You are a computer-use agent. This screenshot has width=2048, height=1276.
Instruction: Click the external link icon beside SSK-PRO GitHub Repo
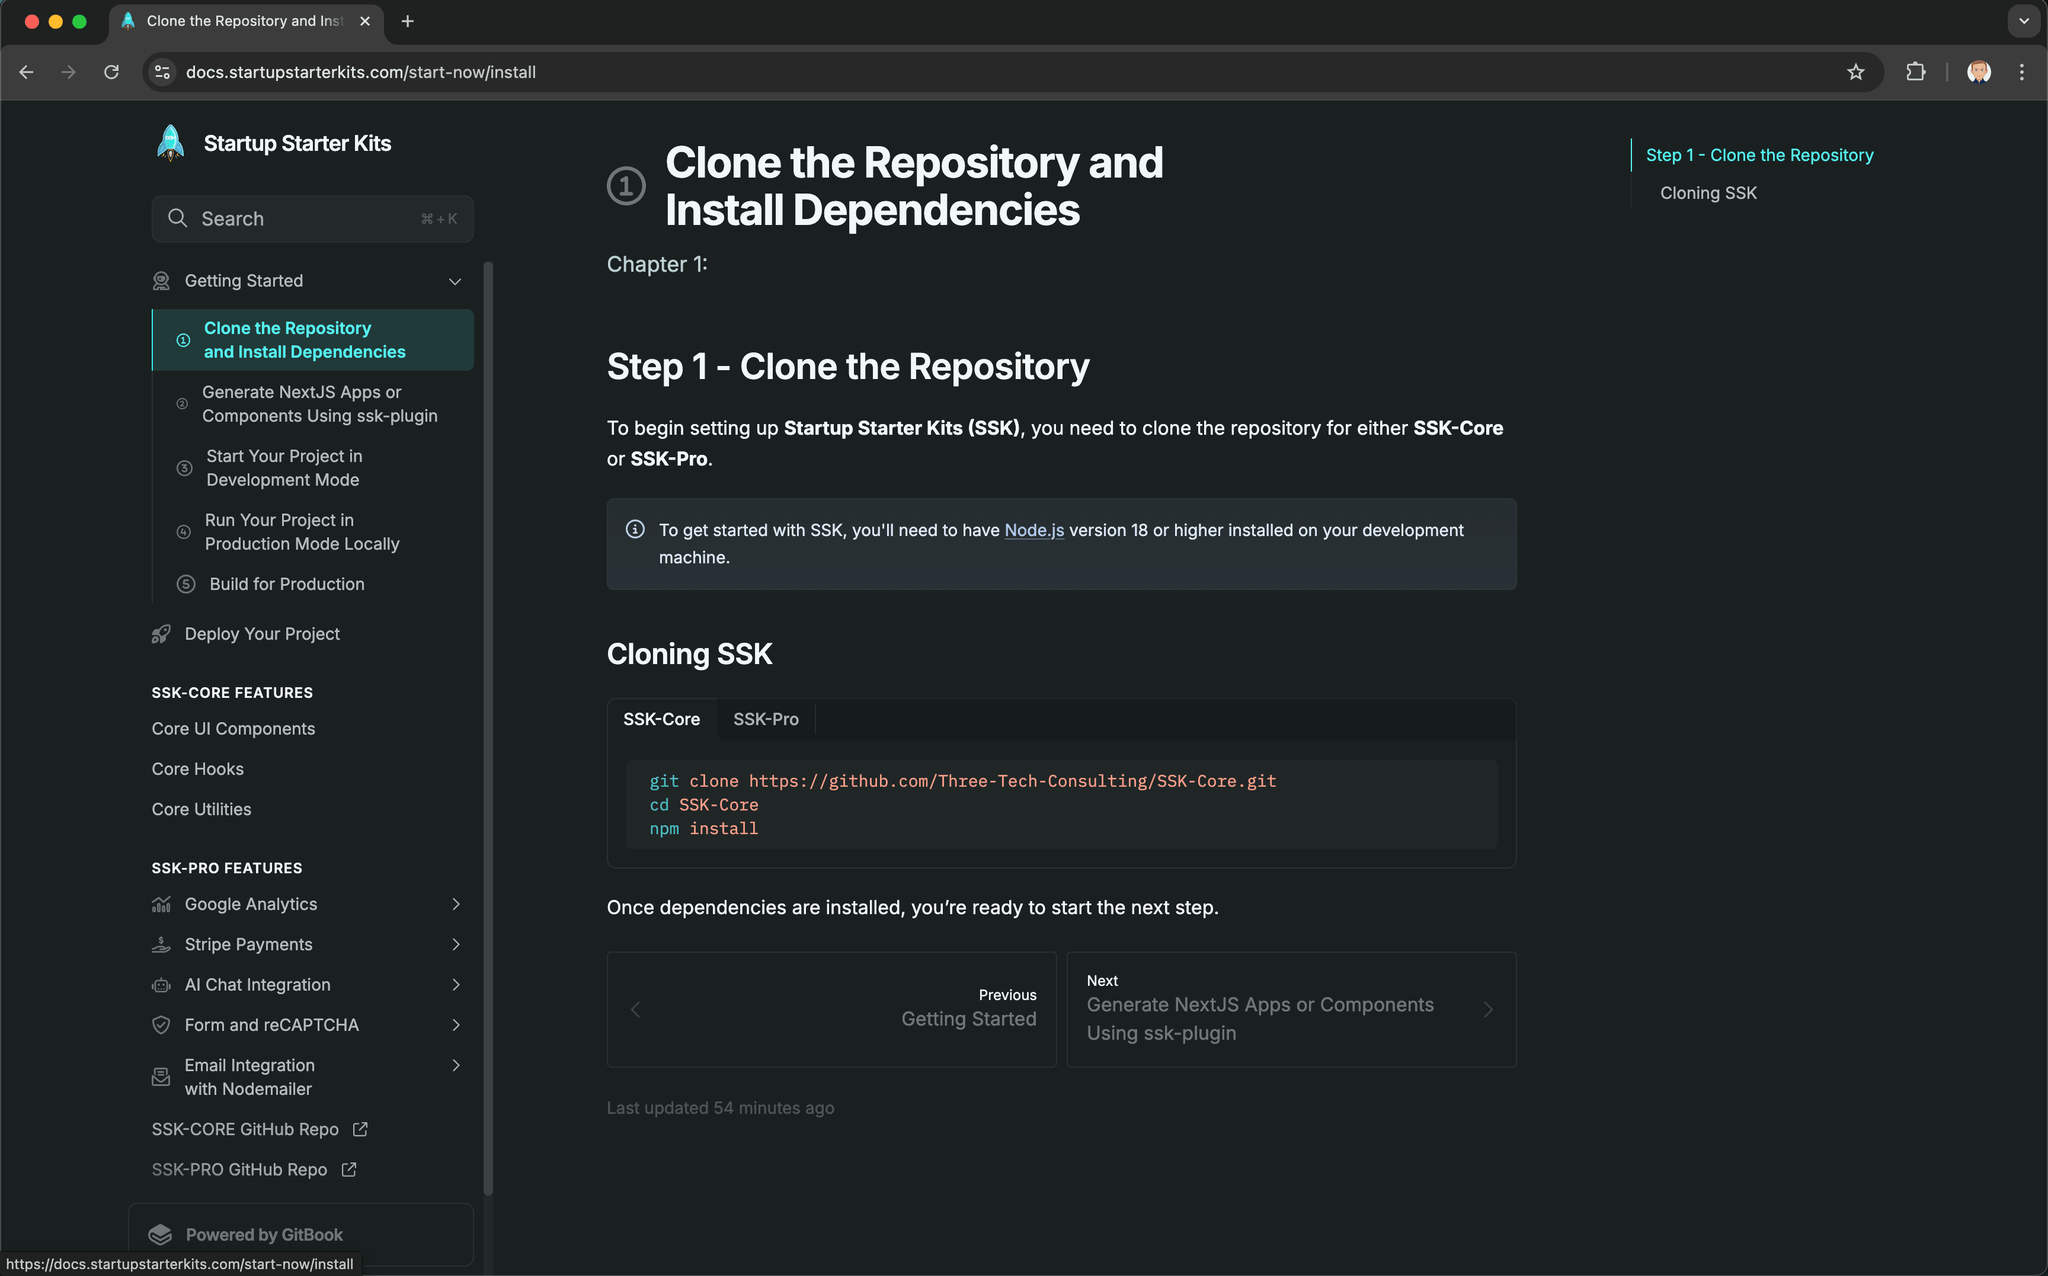349,1169
